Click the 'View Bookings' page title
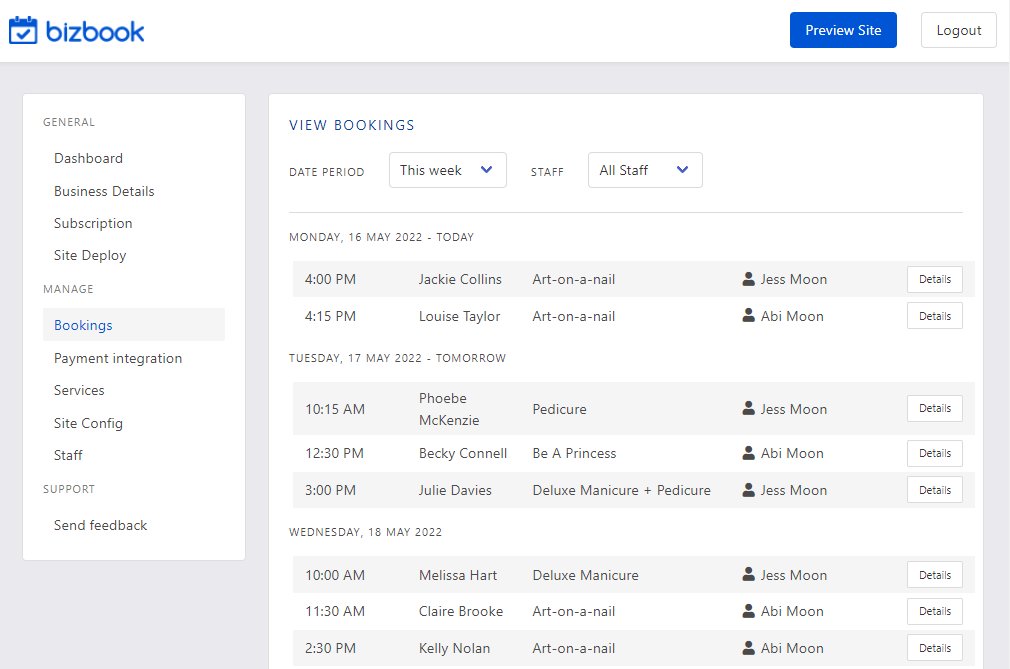 (x=352, y=125)
